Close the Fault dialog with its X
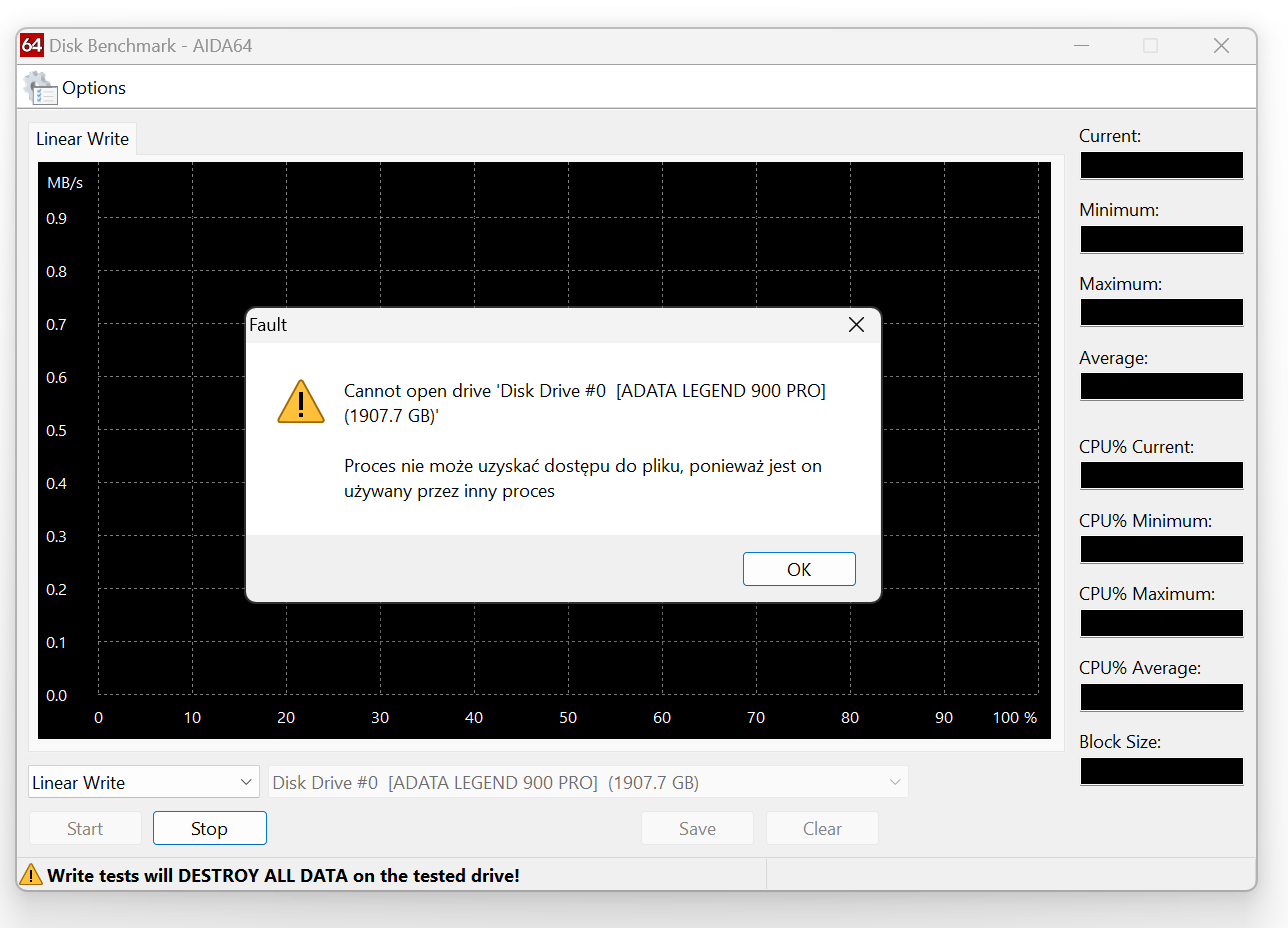 point(856,325)
